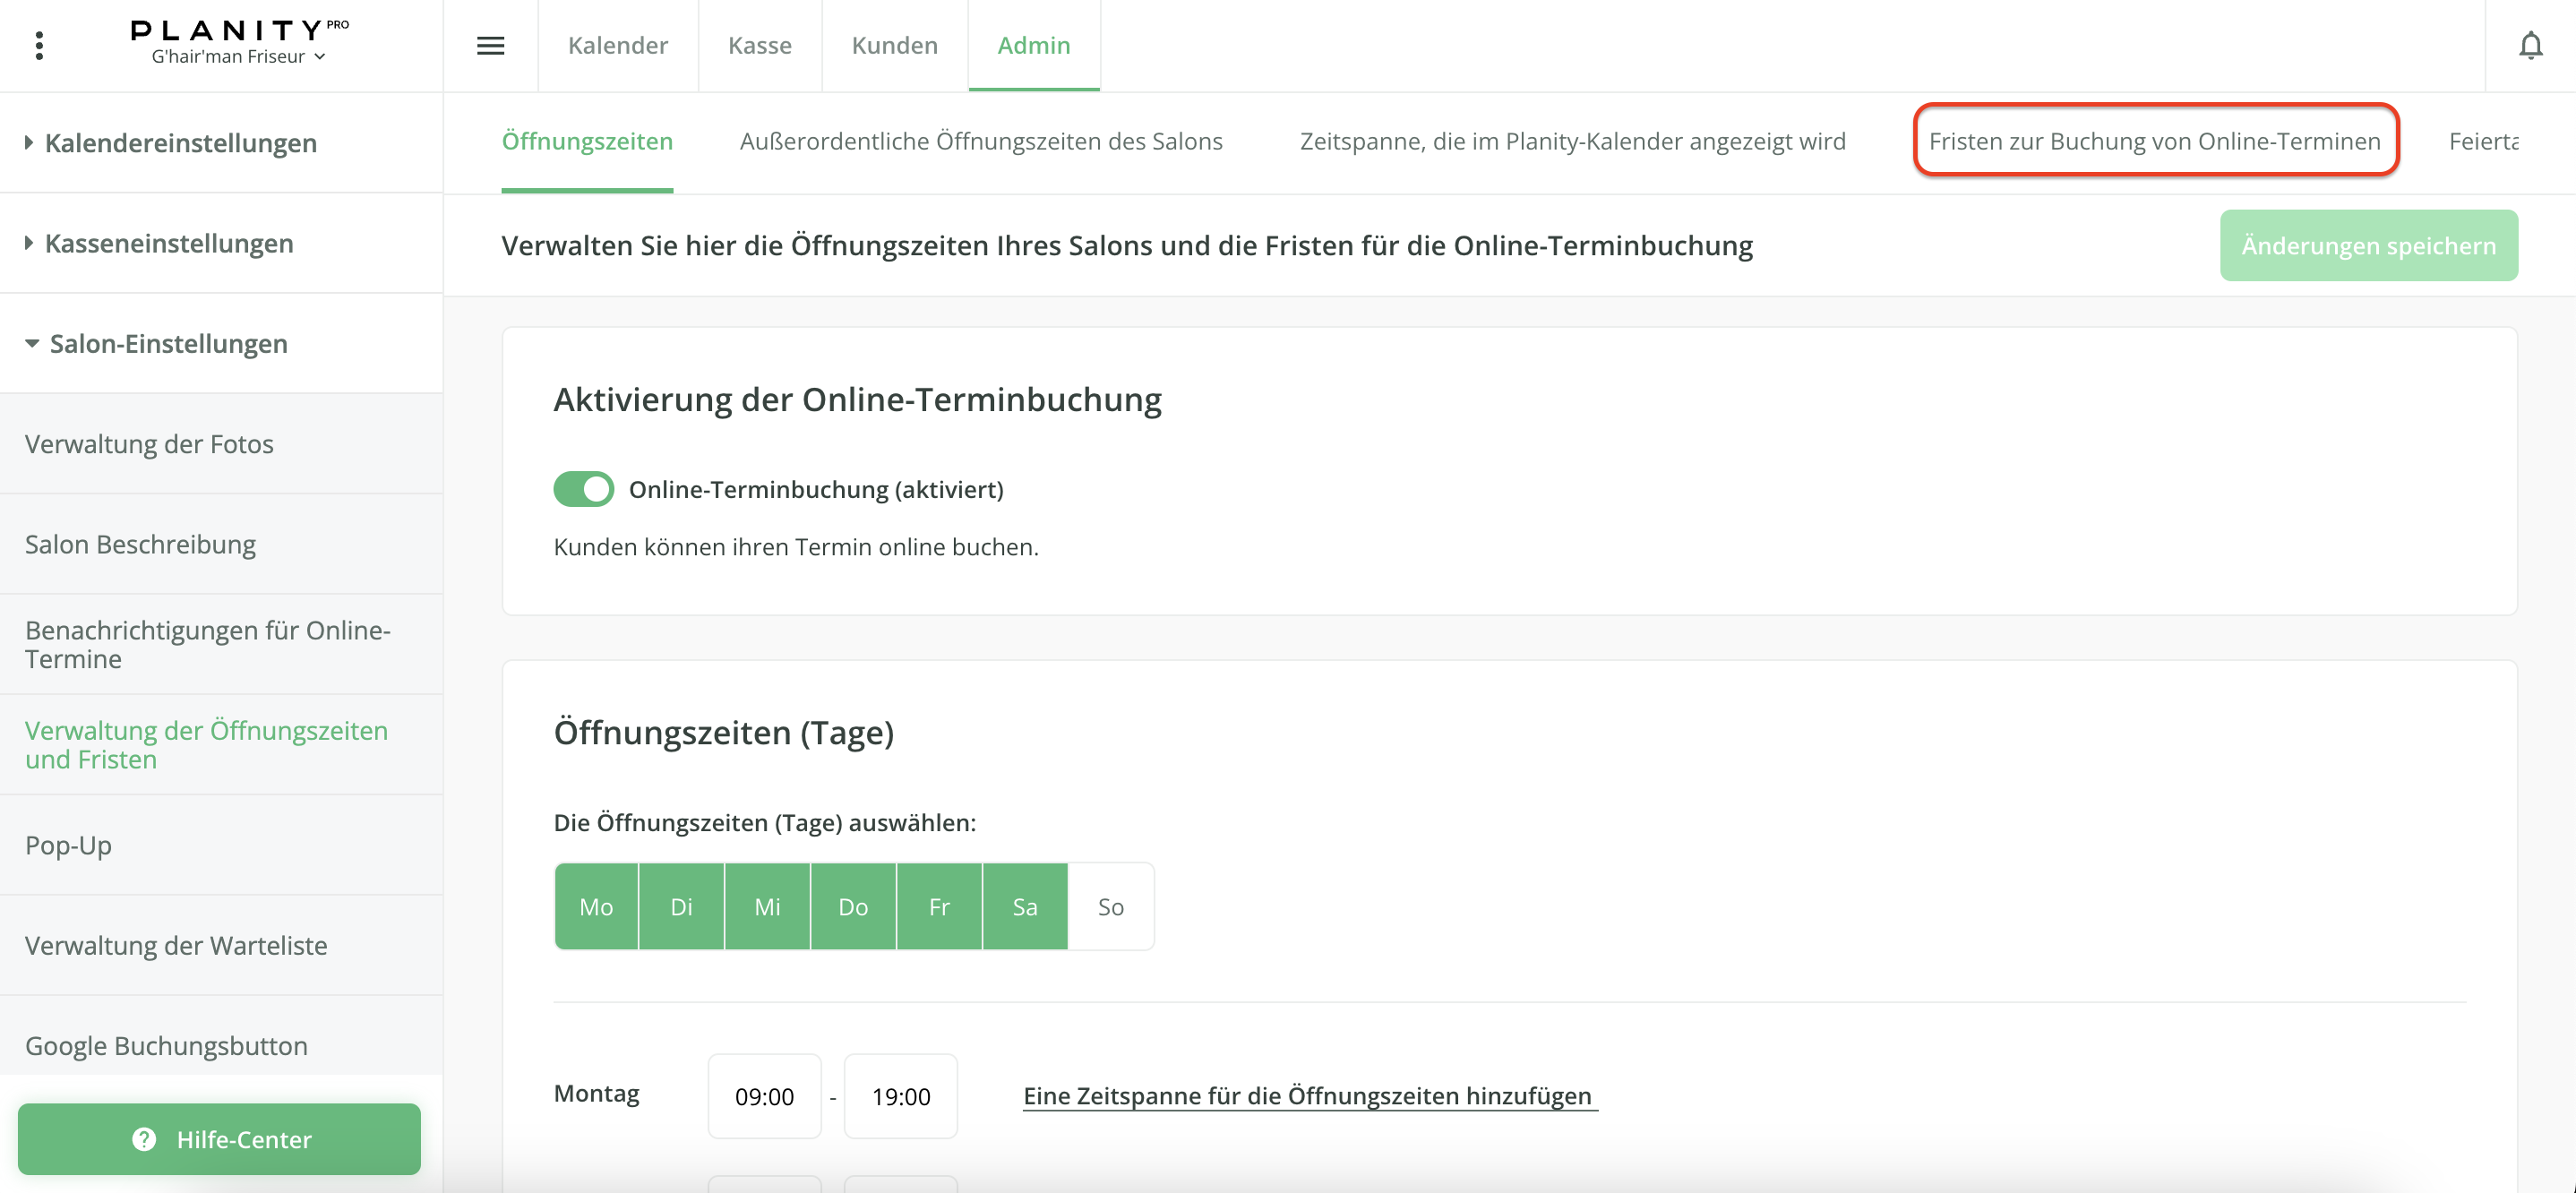Image resolution: width=2576 pixels, height=1193 pixels.
Task: Toggle Sunday (So) as opening day
Action: click(1110, 906)
